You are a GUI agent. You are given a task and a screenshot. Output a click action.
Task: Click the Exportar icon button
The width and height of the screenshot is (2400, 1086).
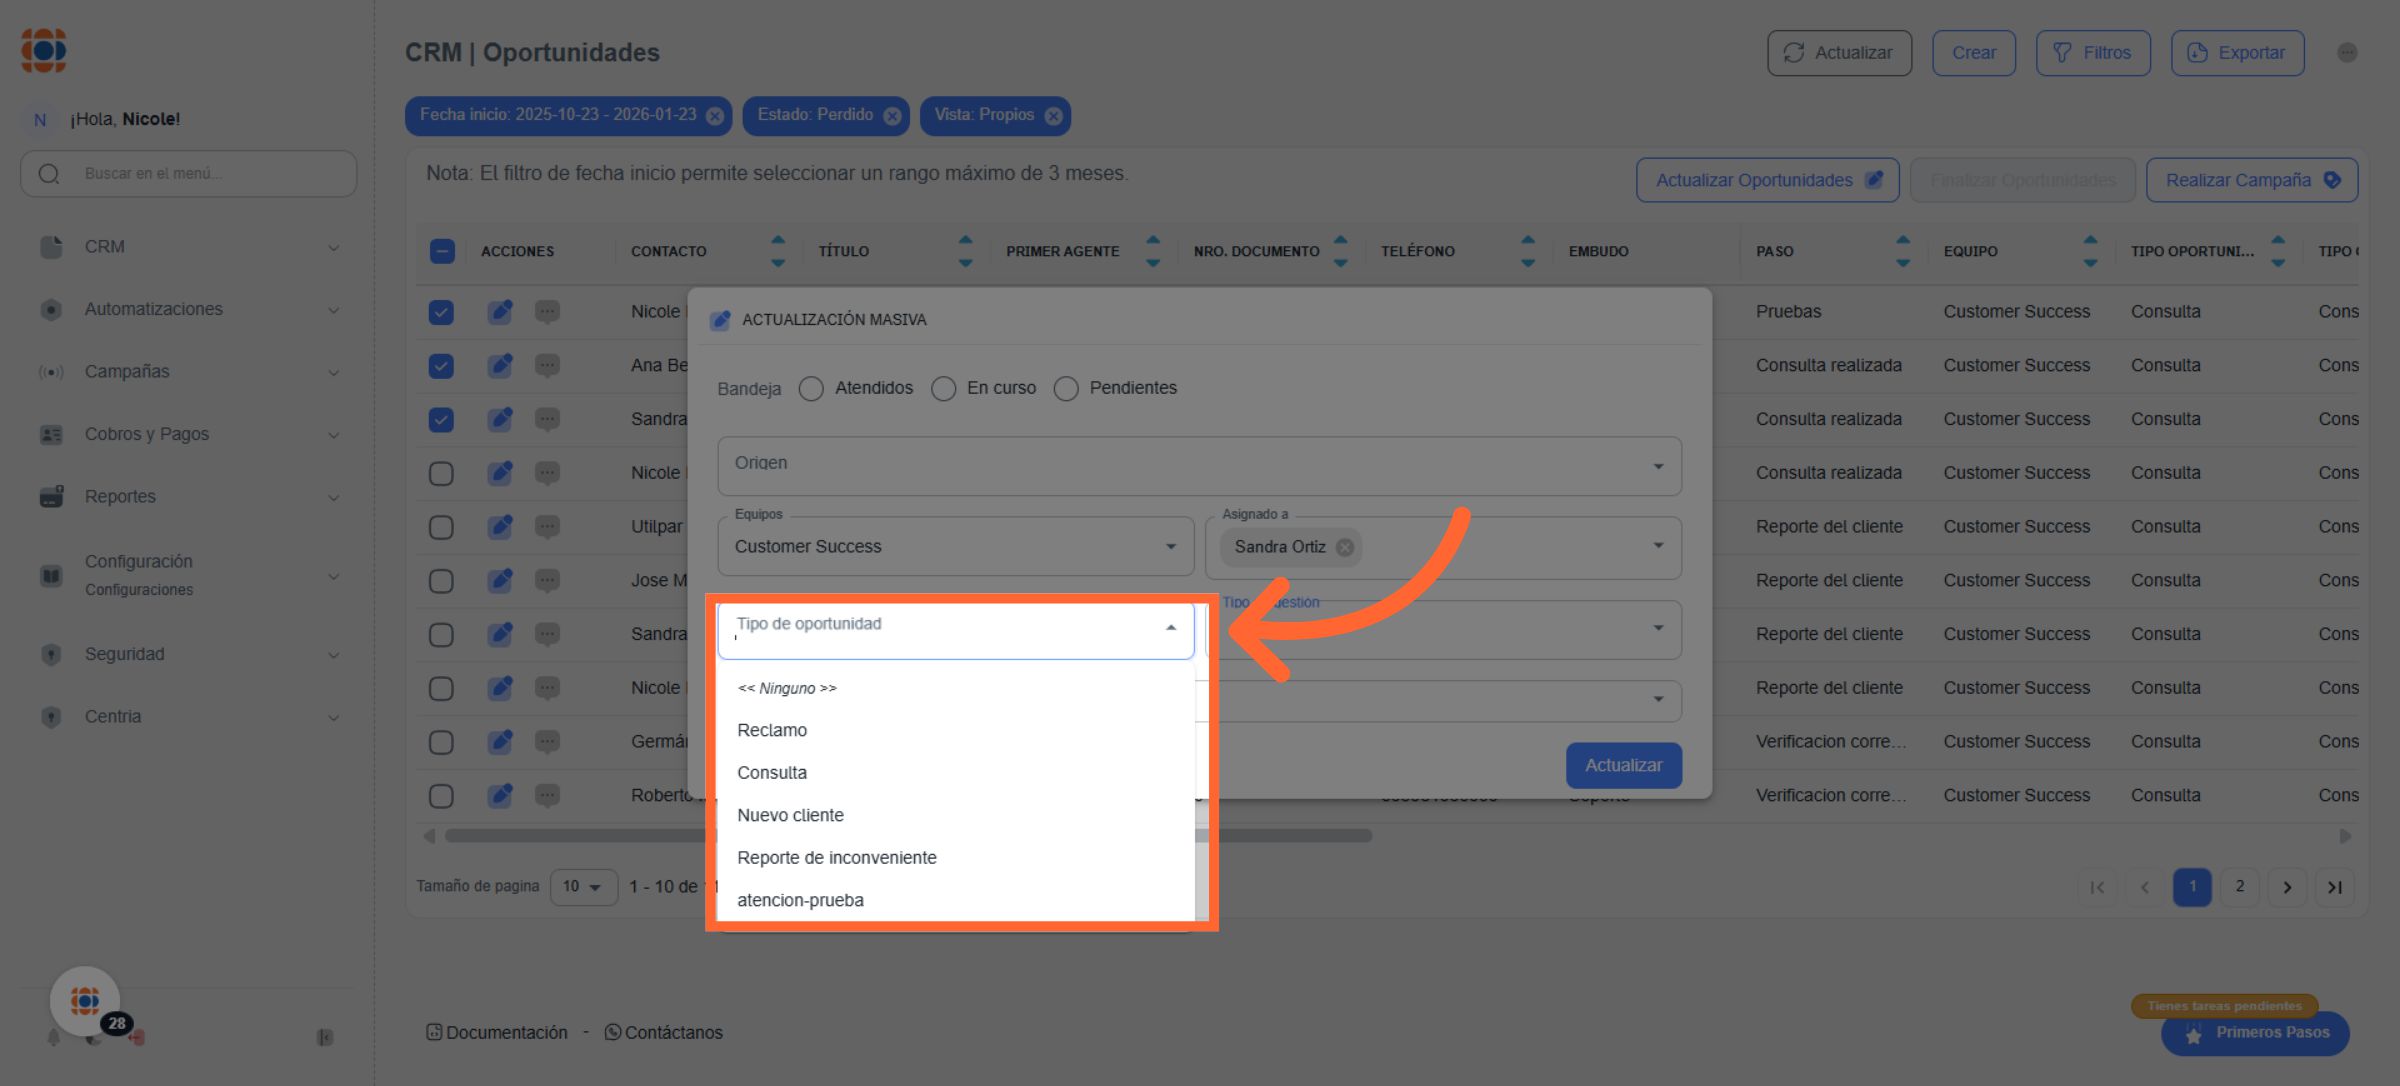[x=2197, y=53]
